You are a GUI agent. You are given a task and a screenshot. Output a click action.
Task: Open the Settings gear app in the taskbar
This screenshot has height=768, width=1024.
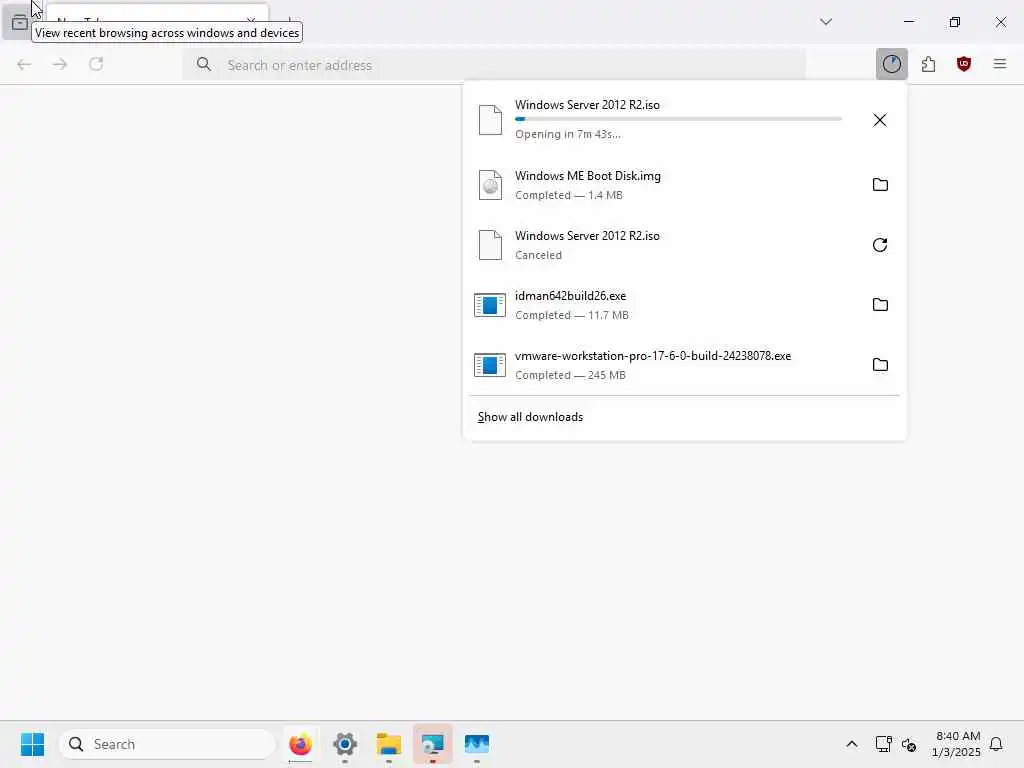(345, 744)
